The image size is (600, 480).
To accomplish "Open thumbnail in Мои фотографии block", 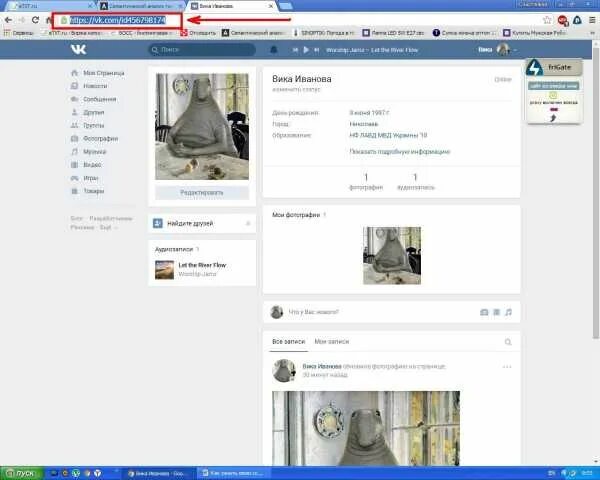I will [392, 256].
